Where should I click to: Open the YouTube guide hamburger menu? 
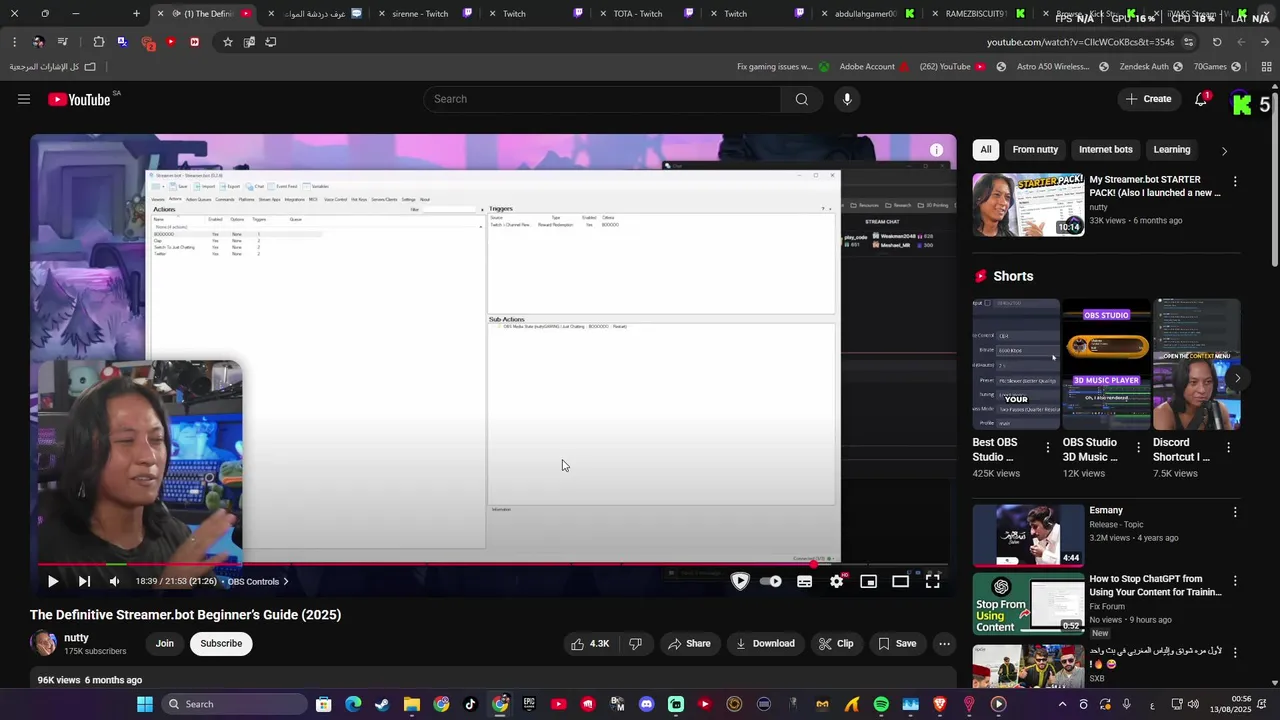(x=24, y=99)
